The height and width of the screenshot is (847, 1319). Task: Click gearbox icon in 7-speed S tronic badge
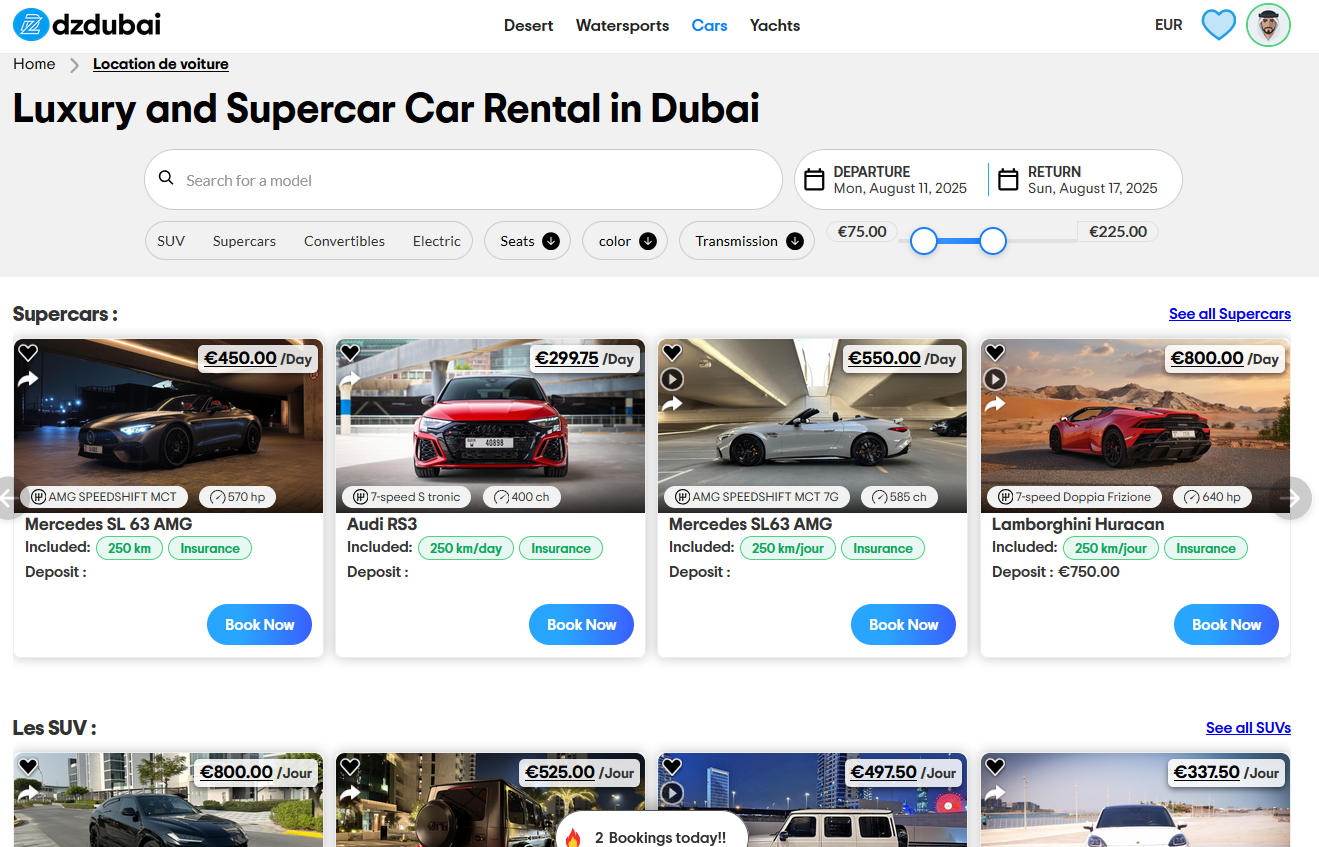361,497
